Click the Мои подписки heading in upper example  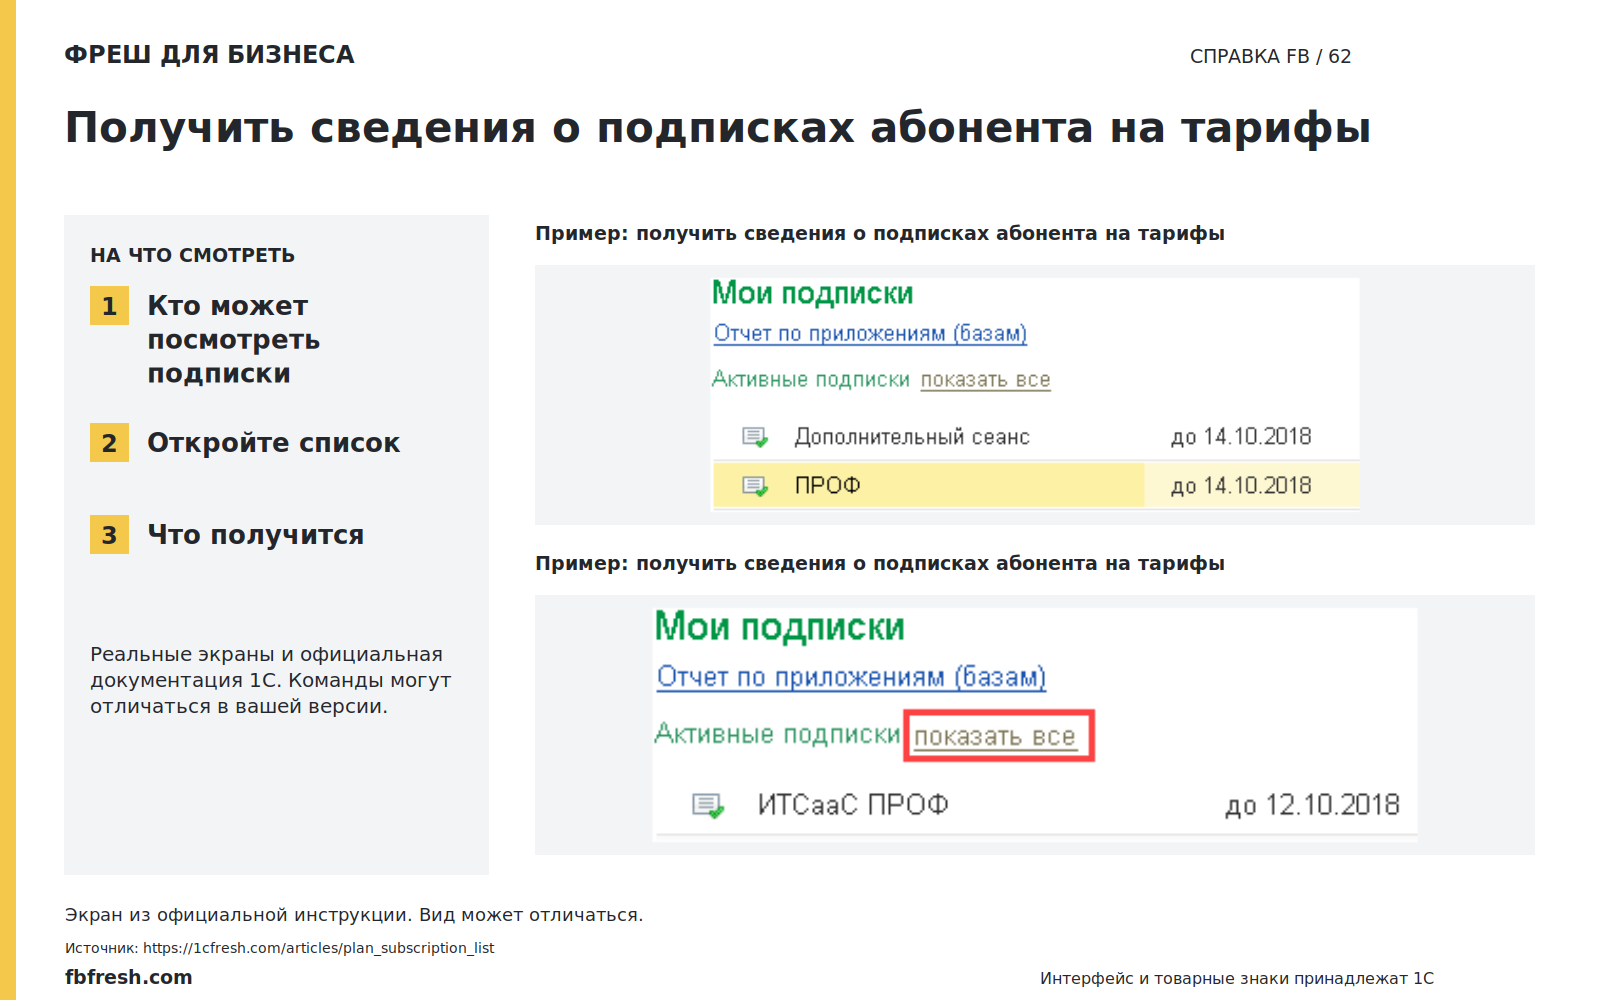tap(812, 293)
